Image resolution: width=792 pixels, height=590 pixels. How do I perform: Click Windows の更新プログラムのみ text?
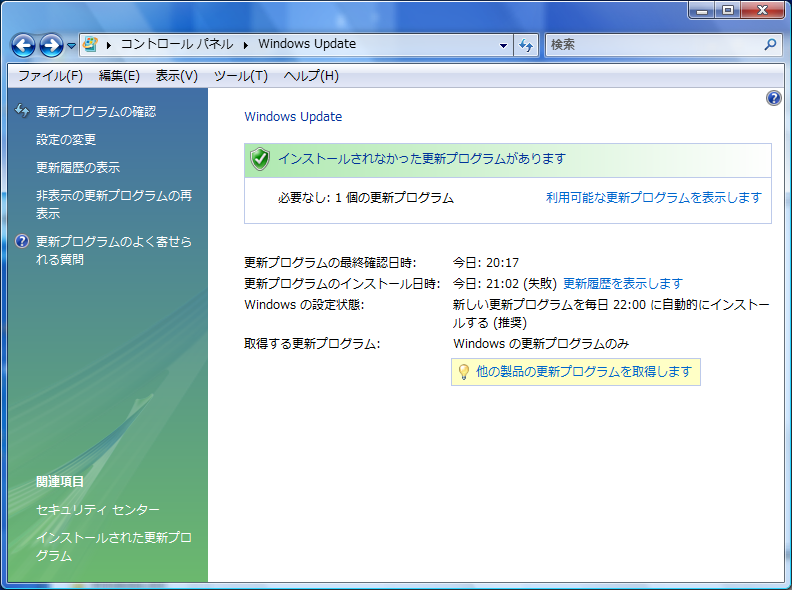pos(541,344)
